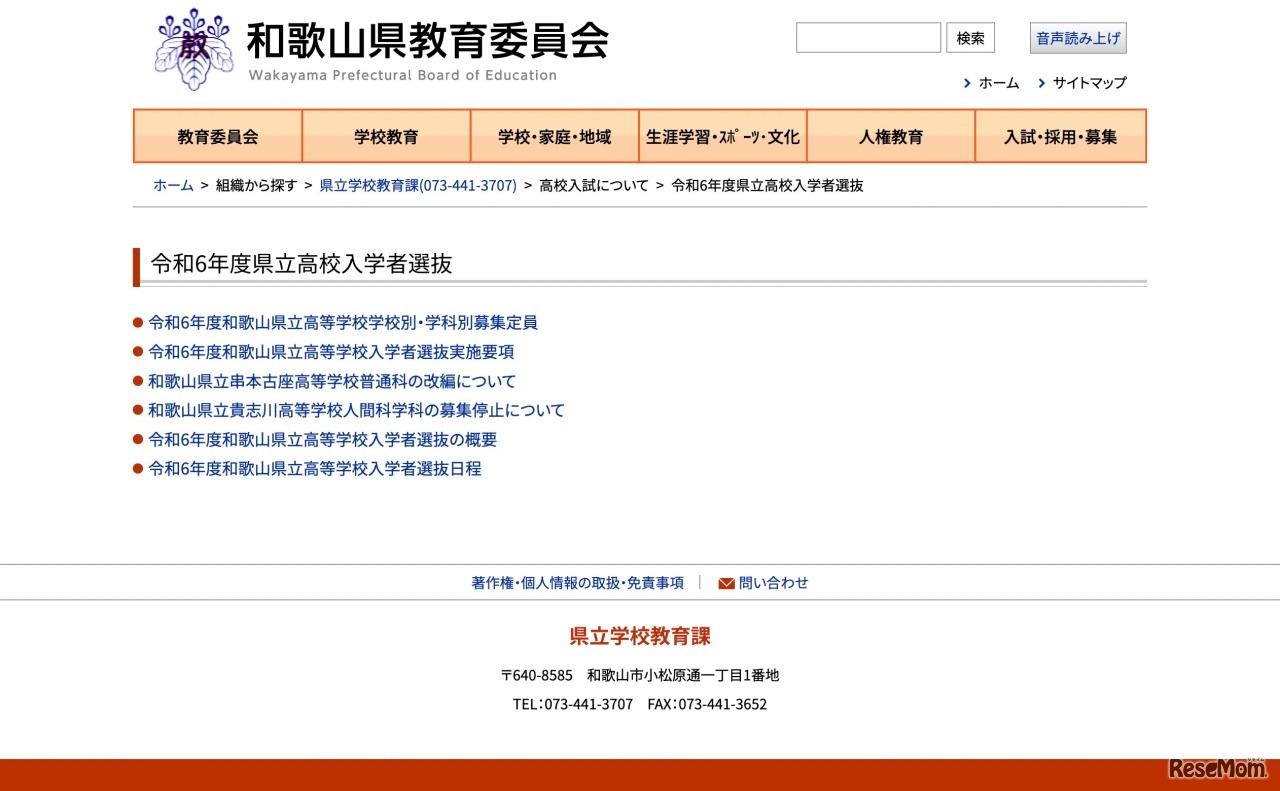Open the サイトマップ link
Viewport: 1280px width, 791px height.
click(x=1089, y=83)
